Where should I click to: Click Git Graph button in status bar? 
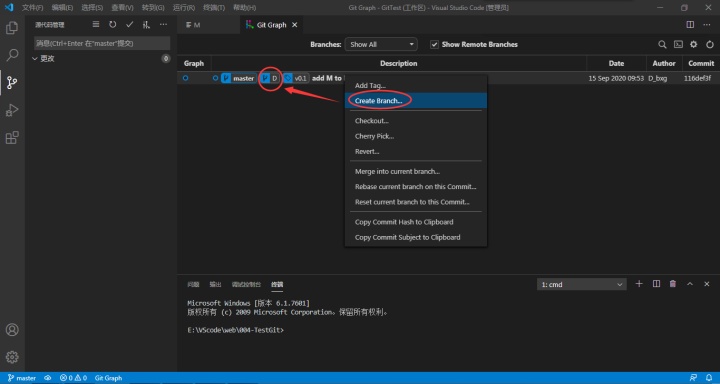point(108,378)
